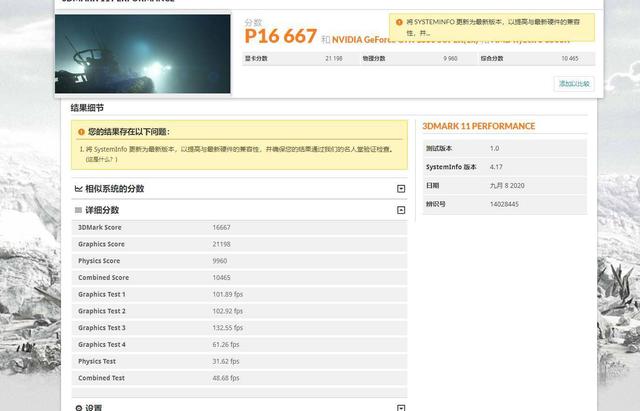
Task: Click the settings gear icon
Action: pos(79,408)
